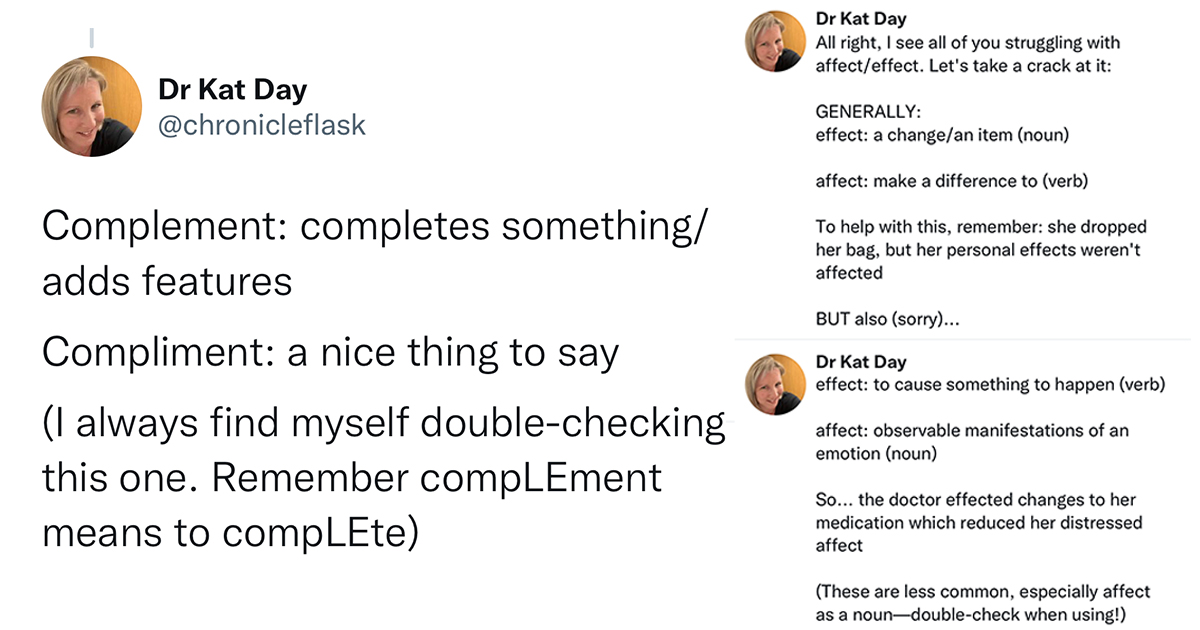Open the @chronicleflask handle
The image size is (1200, 630).
pos(262,125)
